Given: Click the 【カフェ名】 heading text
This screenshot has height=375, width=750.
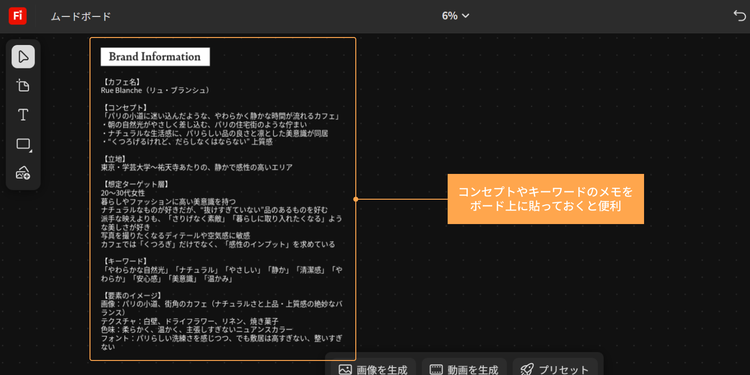Looking at the screenshot, I should tap(122, 81).
